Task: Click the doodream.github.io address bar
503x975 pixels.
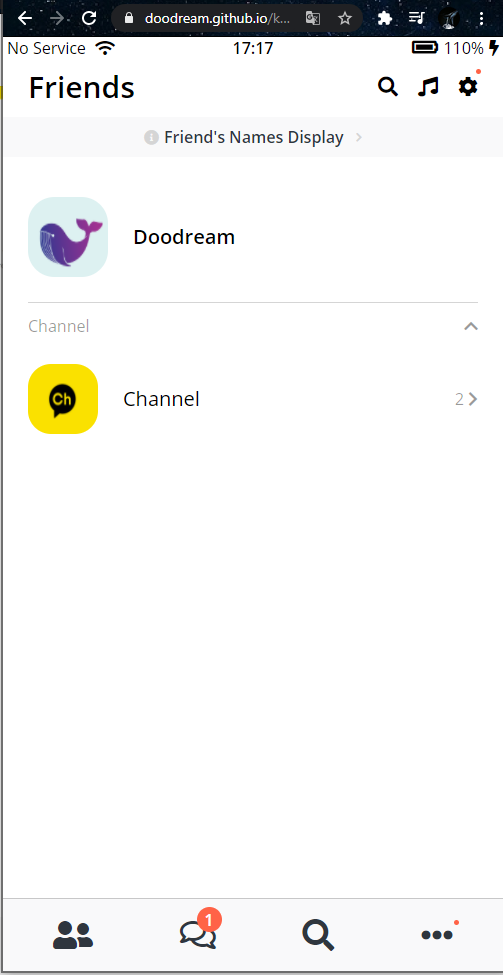Action: [x=236, y=18]
